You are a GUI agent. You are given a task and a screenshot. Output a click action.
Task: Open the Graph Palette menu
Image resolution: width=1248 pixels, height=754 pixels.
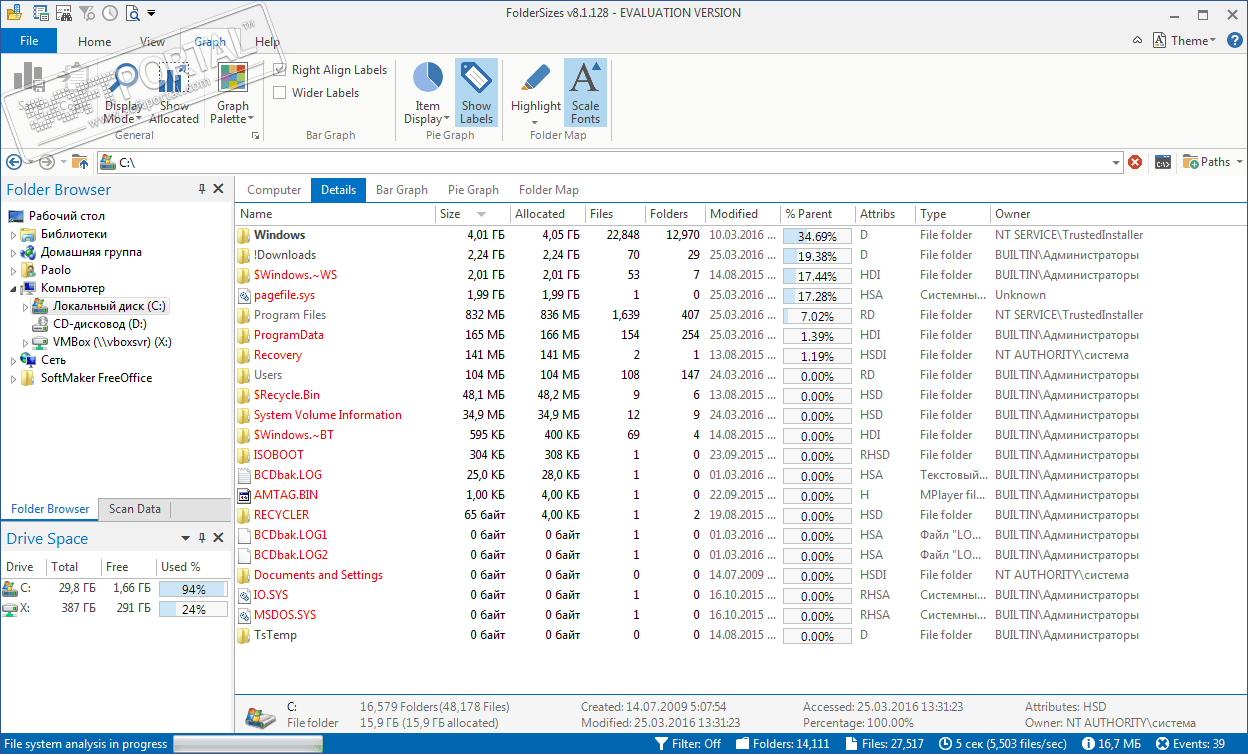[x=233, y=93]
